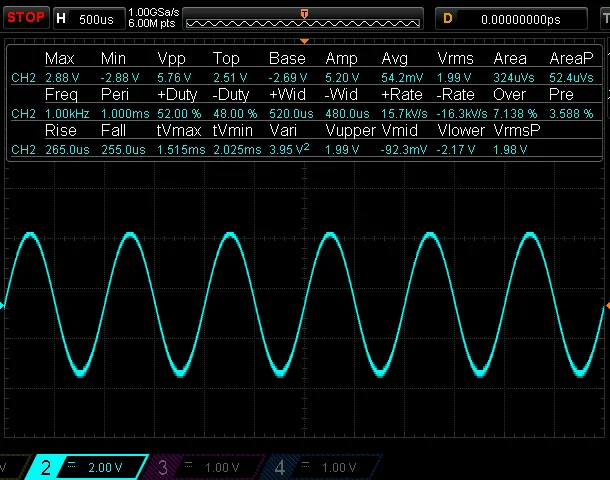
Task: Select the Freq measurement column header
Action: click(x=60, y=95)
